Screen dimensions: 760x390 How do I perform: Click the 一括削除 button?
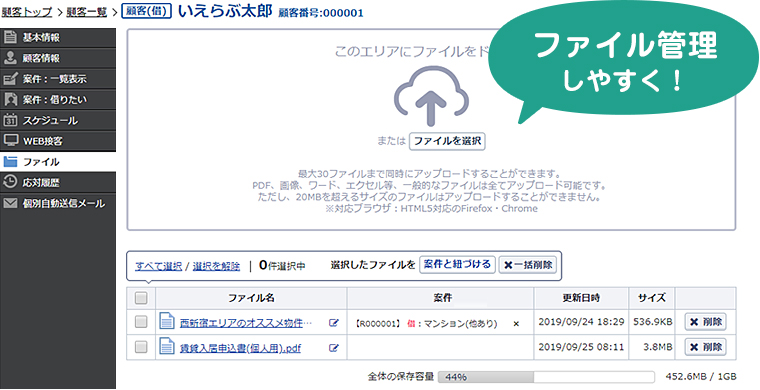(528, 265)
